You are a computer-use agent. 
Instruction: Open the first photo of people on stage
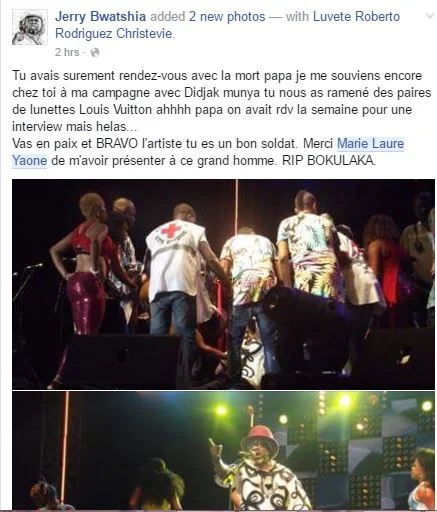pyautogui.click(x=223, y=284)
